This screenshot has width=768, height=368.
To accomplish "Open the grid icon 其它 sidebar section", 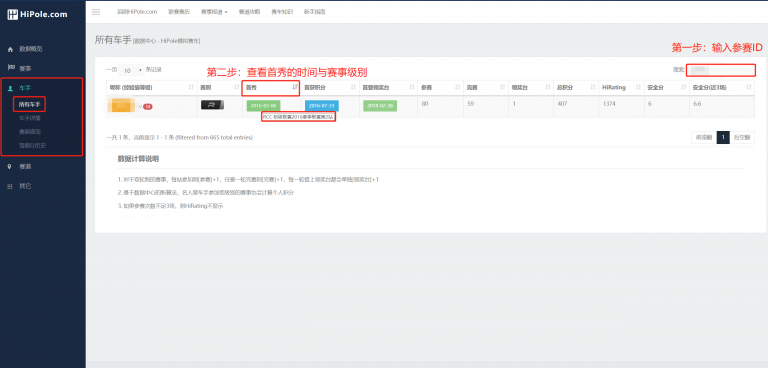I will click(x=20, y=186).
